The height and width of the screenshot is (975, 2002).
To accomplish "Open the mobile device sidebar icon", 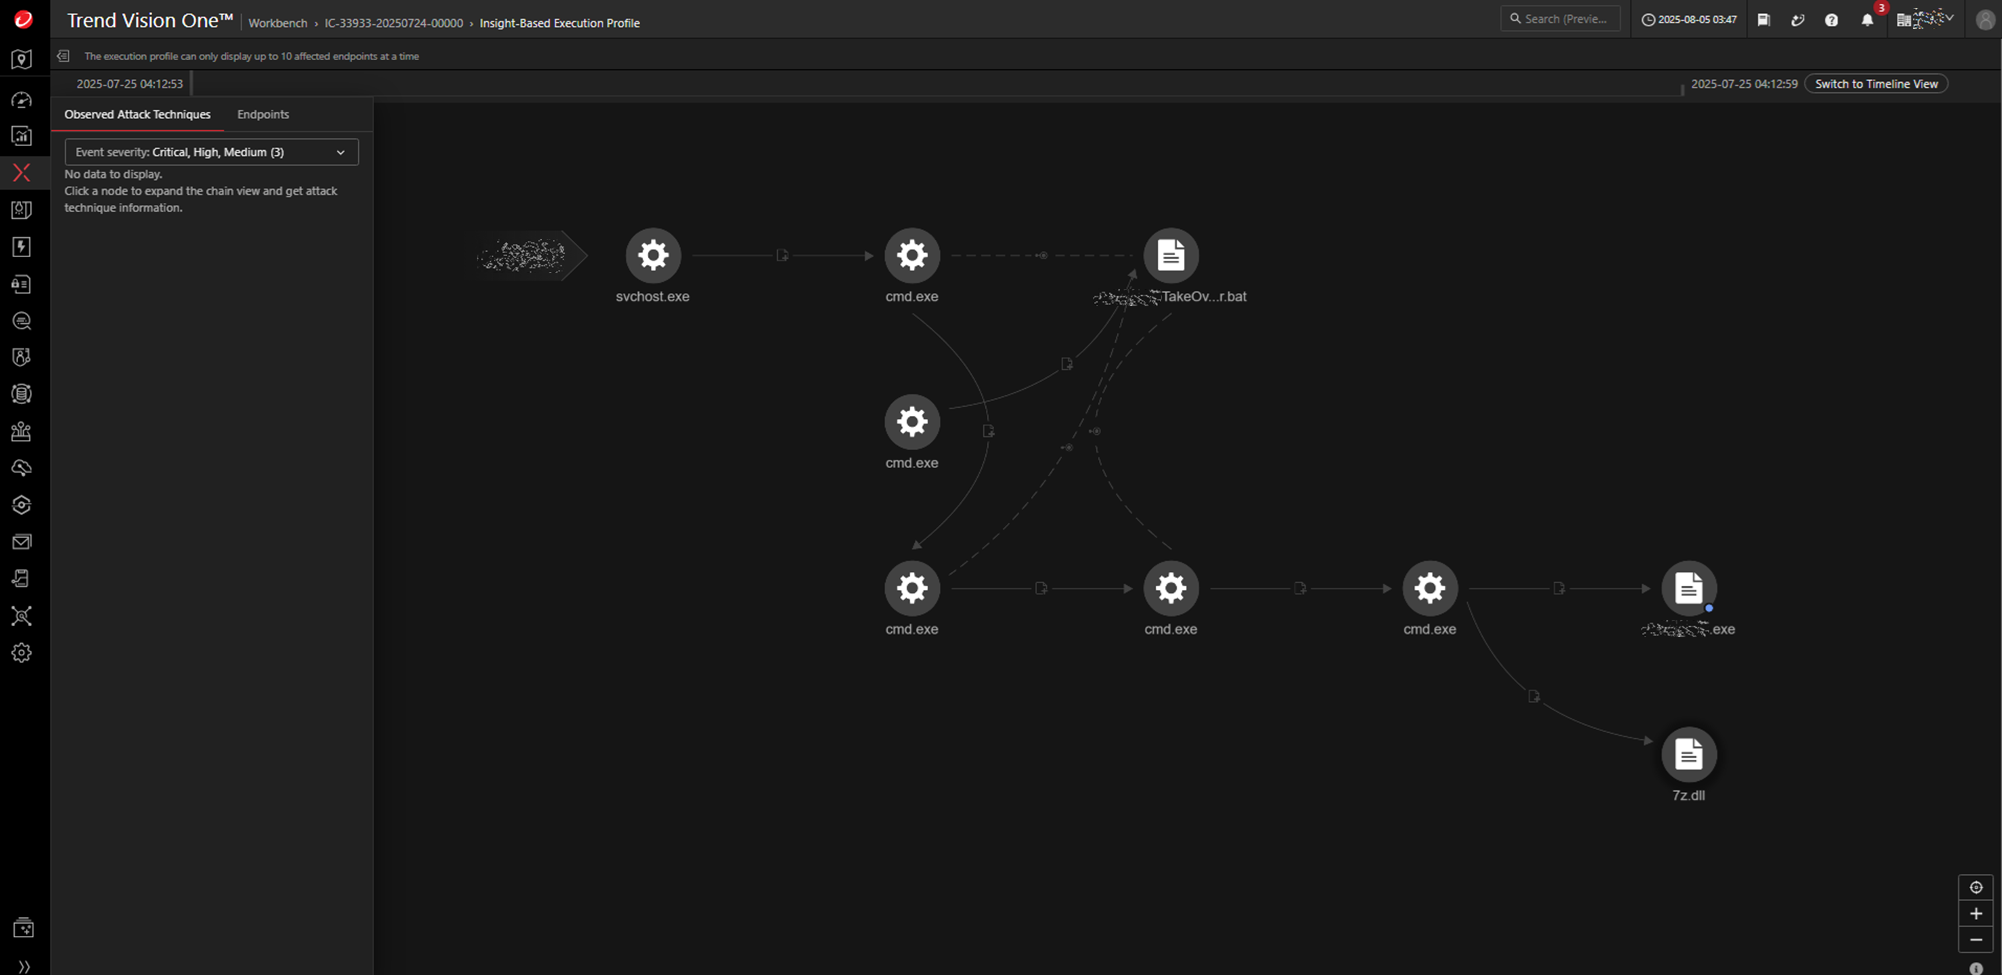I will click(x=22, y=579).
